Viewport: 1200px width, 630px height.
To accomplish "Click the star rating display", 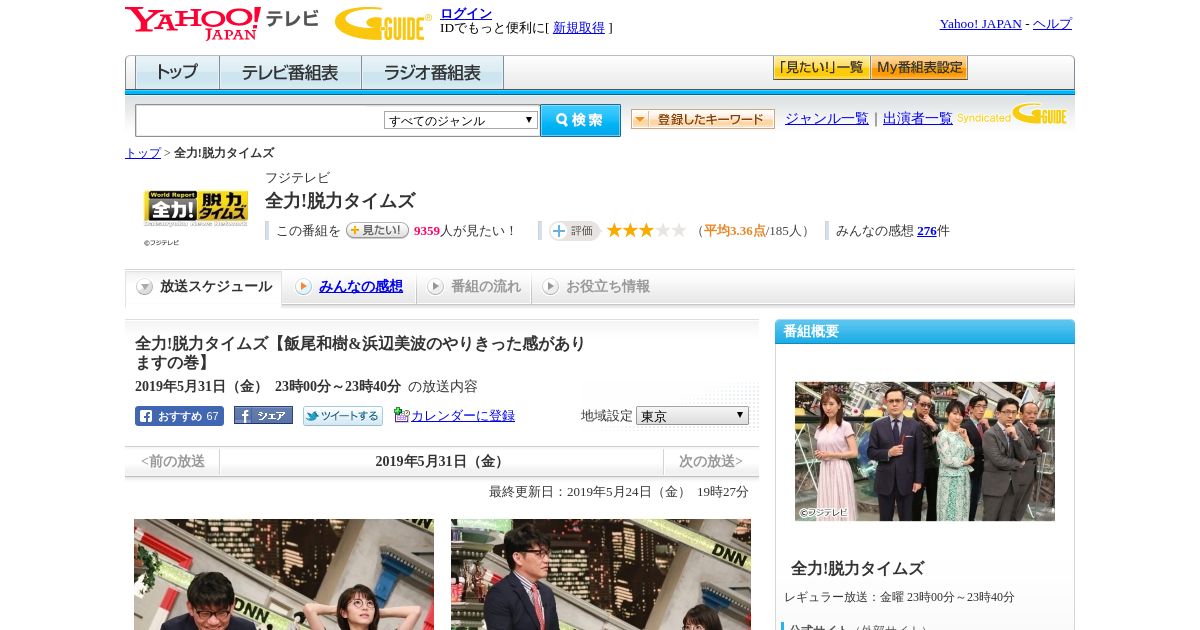I will 646,230.
